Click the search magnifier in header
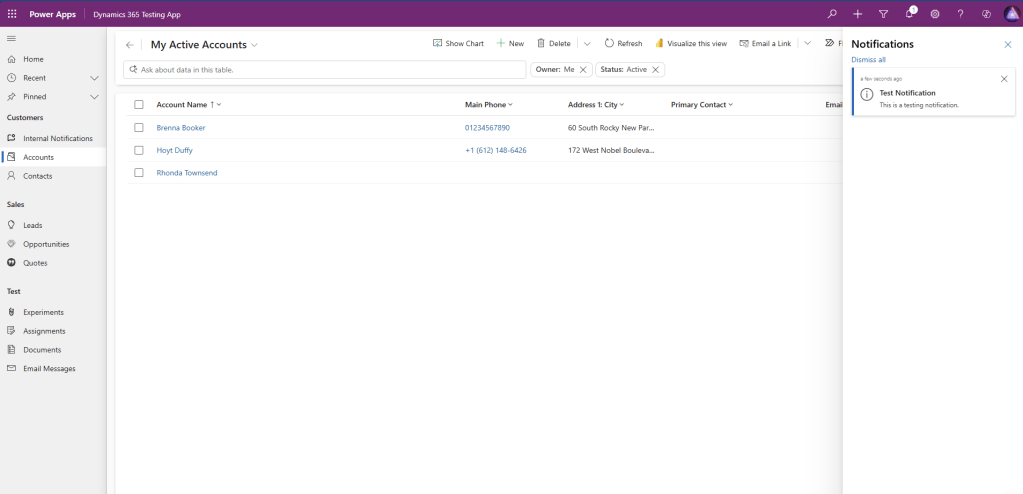 click(x=832, y=14)
